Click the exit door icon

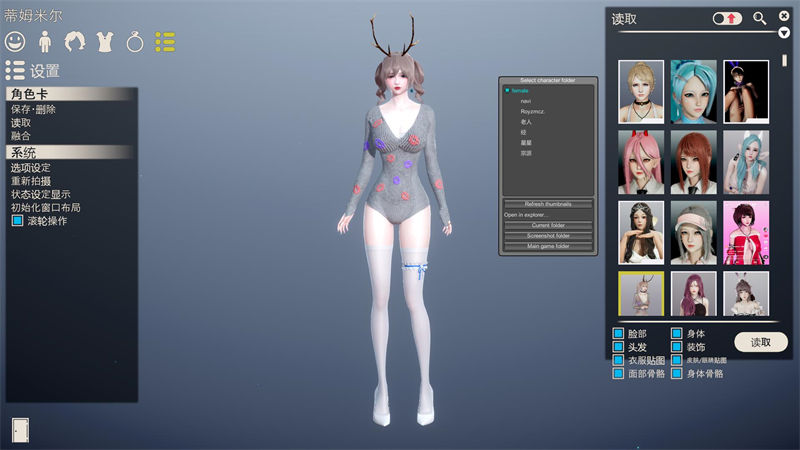coord(20,429)
